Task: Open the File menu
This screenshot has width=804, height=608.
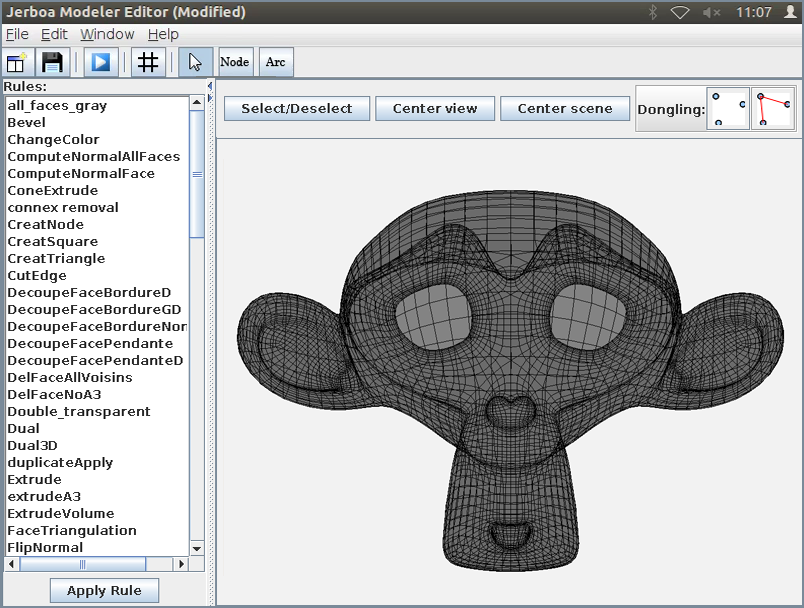Action: [17, 34]
